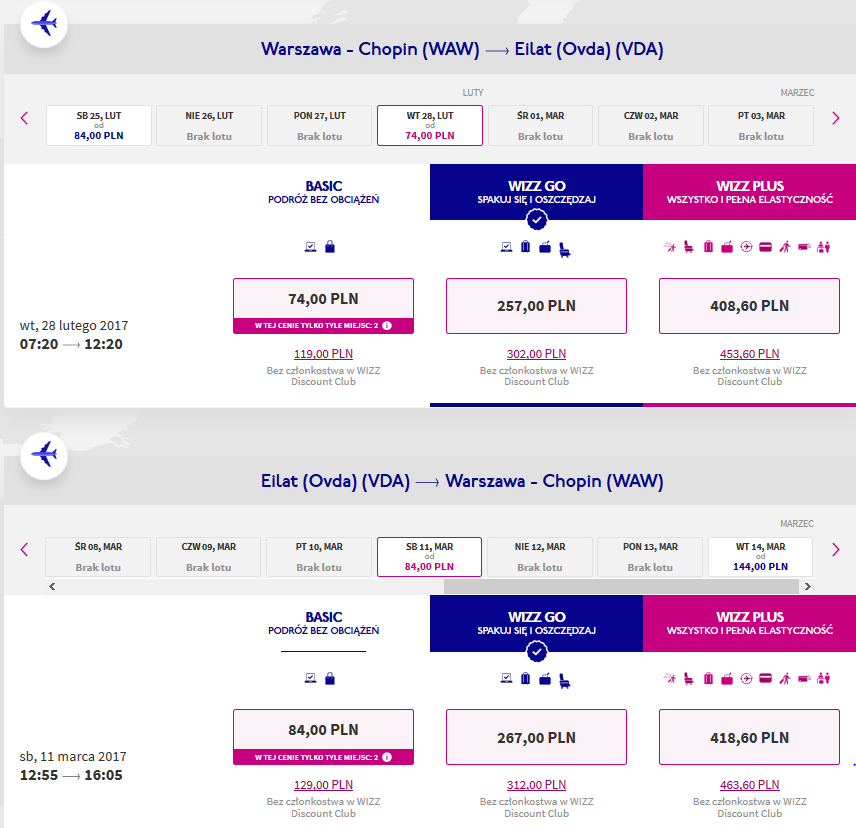Show later outbound dates with right arrow
This screenshot has height=828, width=856.
tap(835, 118)
